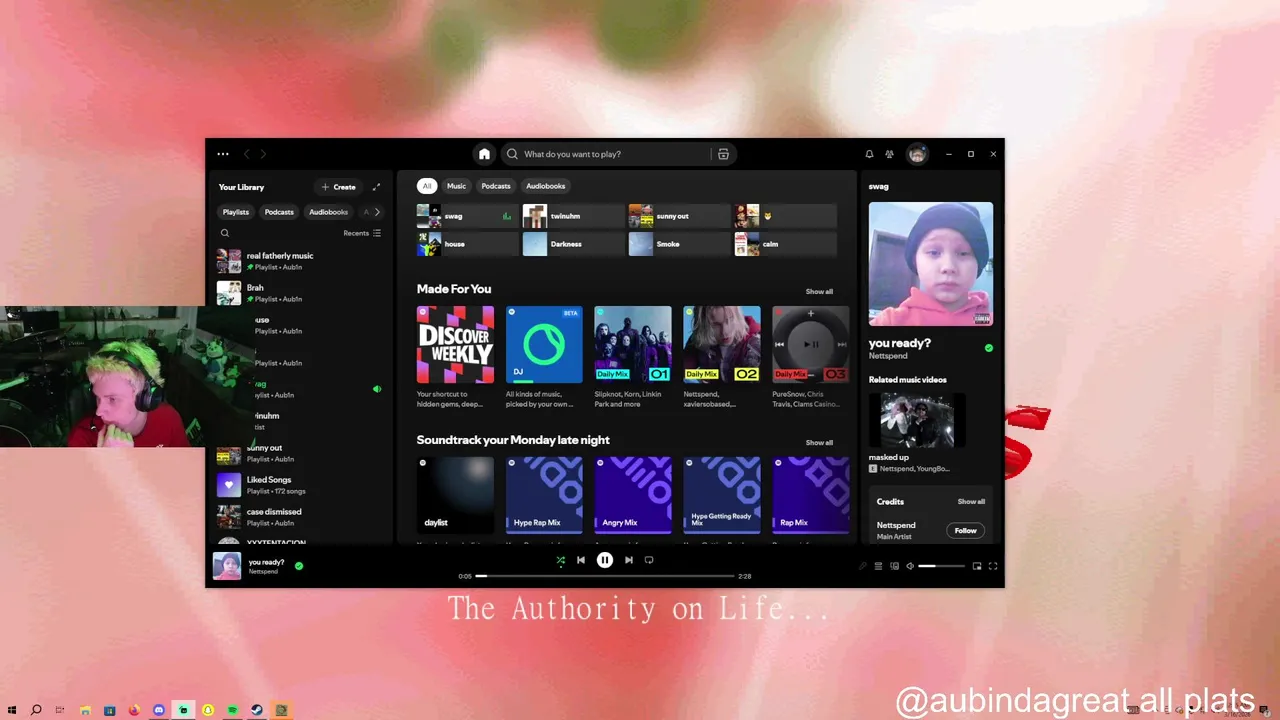This screenshot has height=720, width=1280.
Task: Open Steam from the taskbar
Action: [x=257, y=710]
